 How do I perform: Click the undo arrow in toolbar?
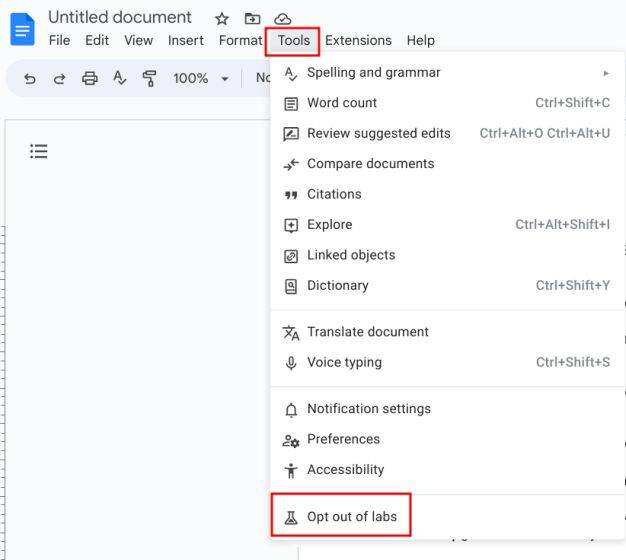coord(30,78)
